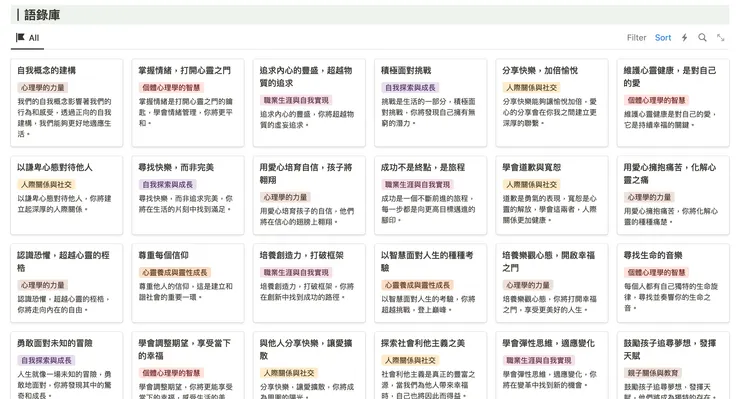The height and width of the screenshot is (399, 740).
Task: Open card 認識恐懼，超越心靈的桎梏
Action: 67,283
